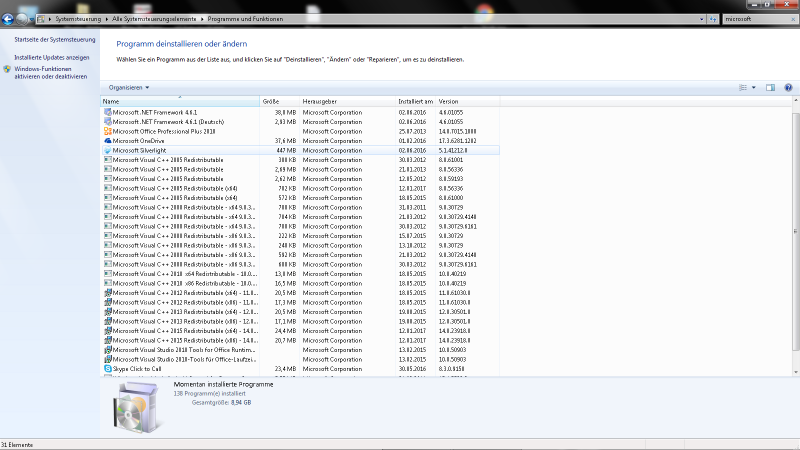Click the installed programs CD box thumbnail
800x450 pixels.
(137, 408)
